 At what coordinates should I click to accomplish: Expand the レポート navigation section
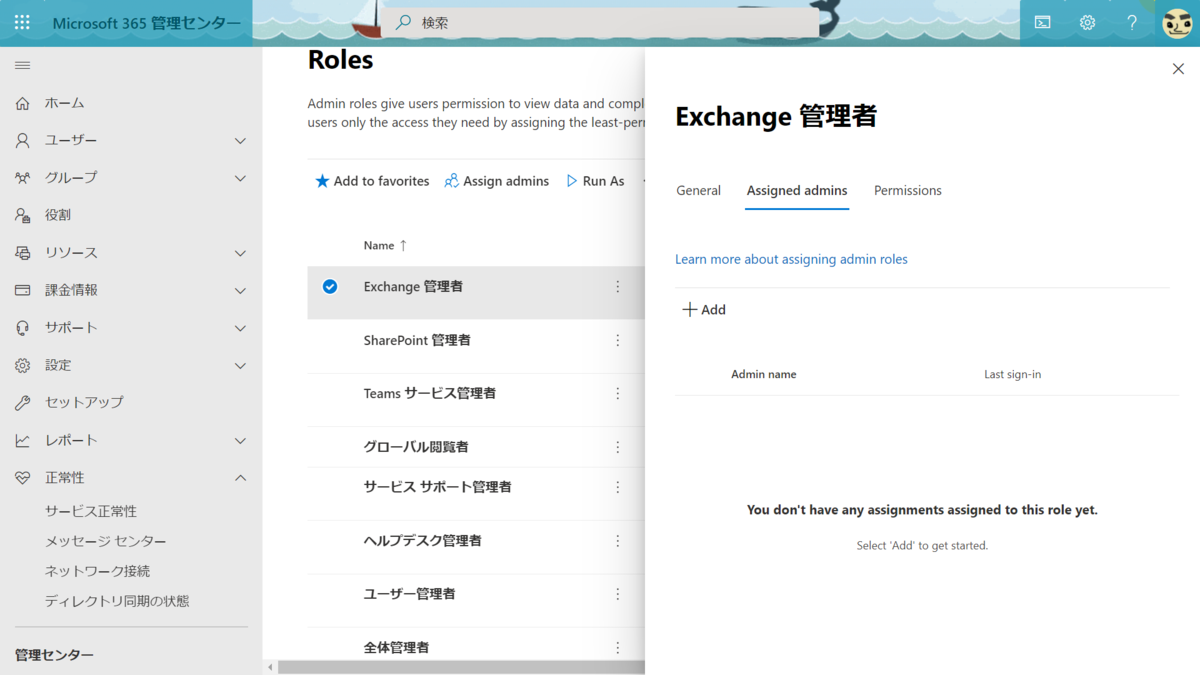(x=240, y=440)
